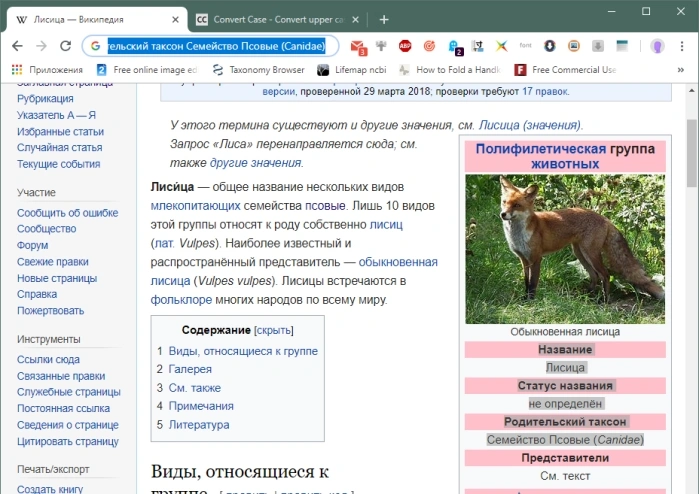
Task: Click the colorful pinwheel extension icon
Action: pyautogui.click(x=502, y=46)
